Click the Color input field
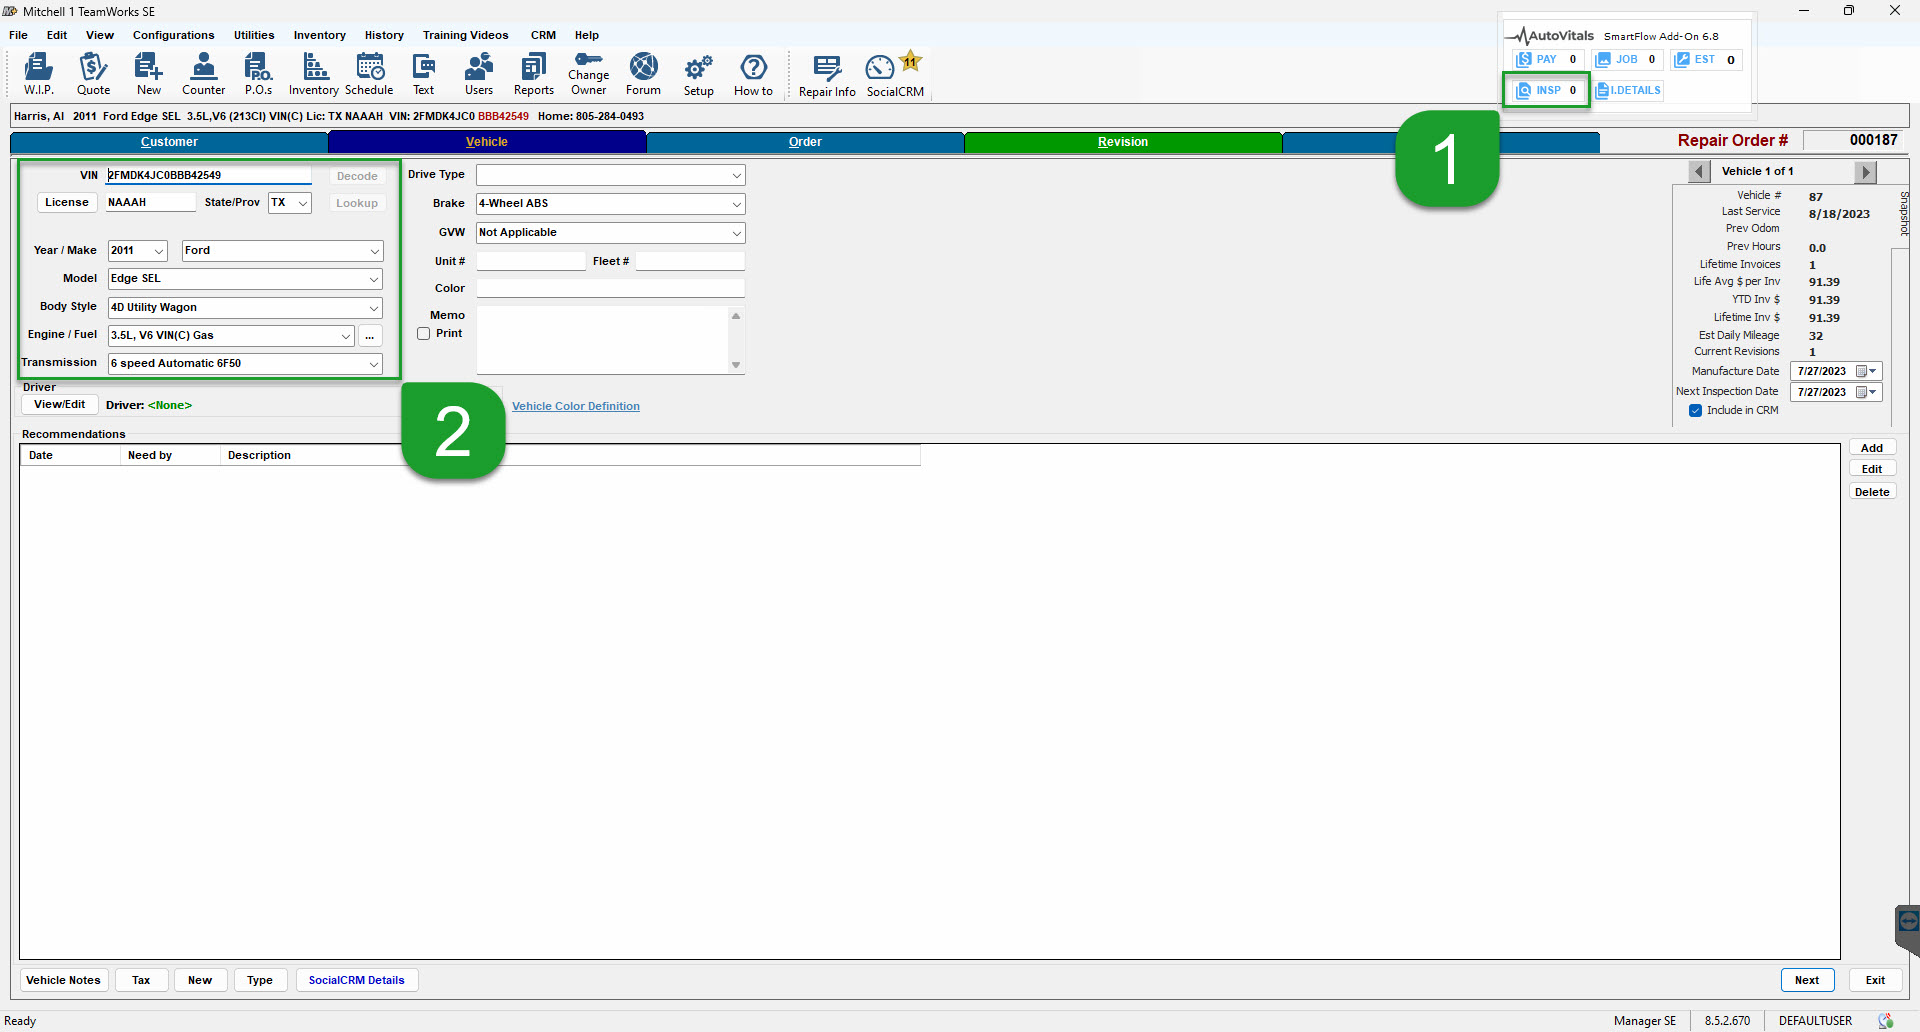Viewport: 1920px width, 1032px height. click(x=610, y=289)
